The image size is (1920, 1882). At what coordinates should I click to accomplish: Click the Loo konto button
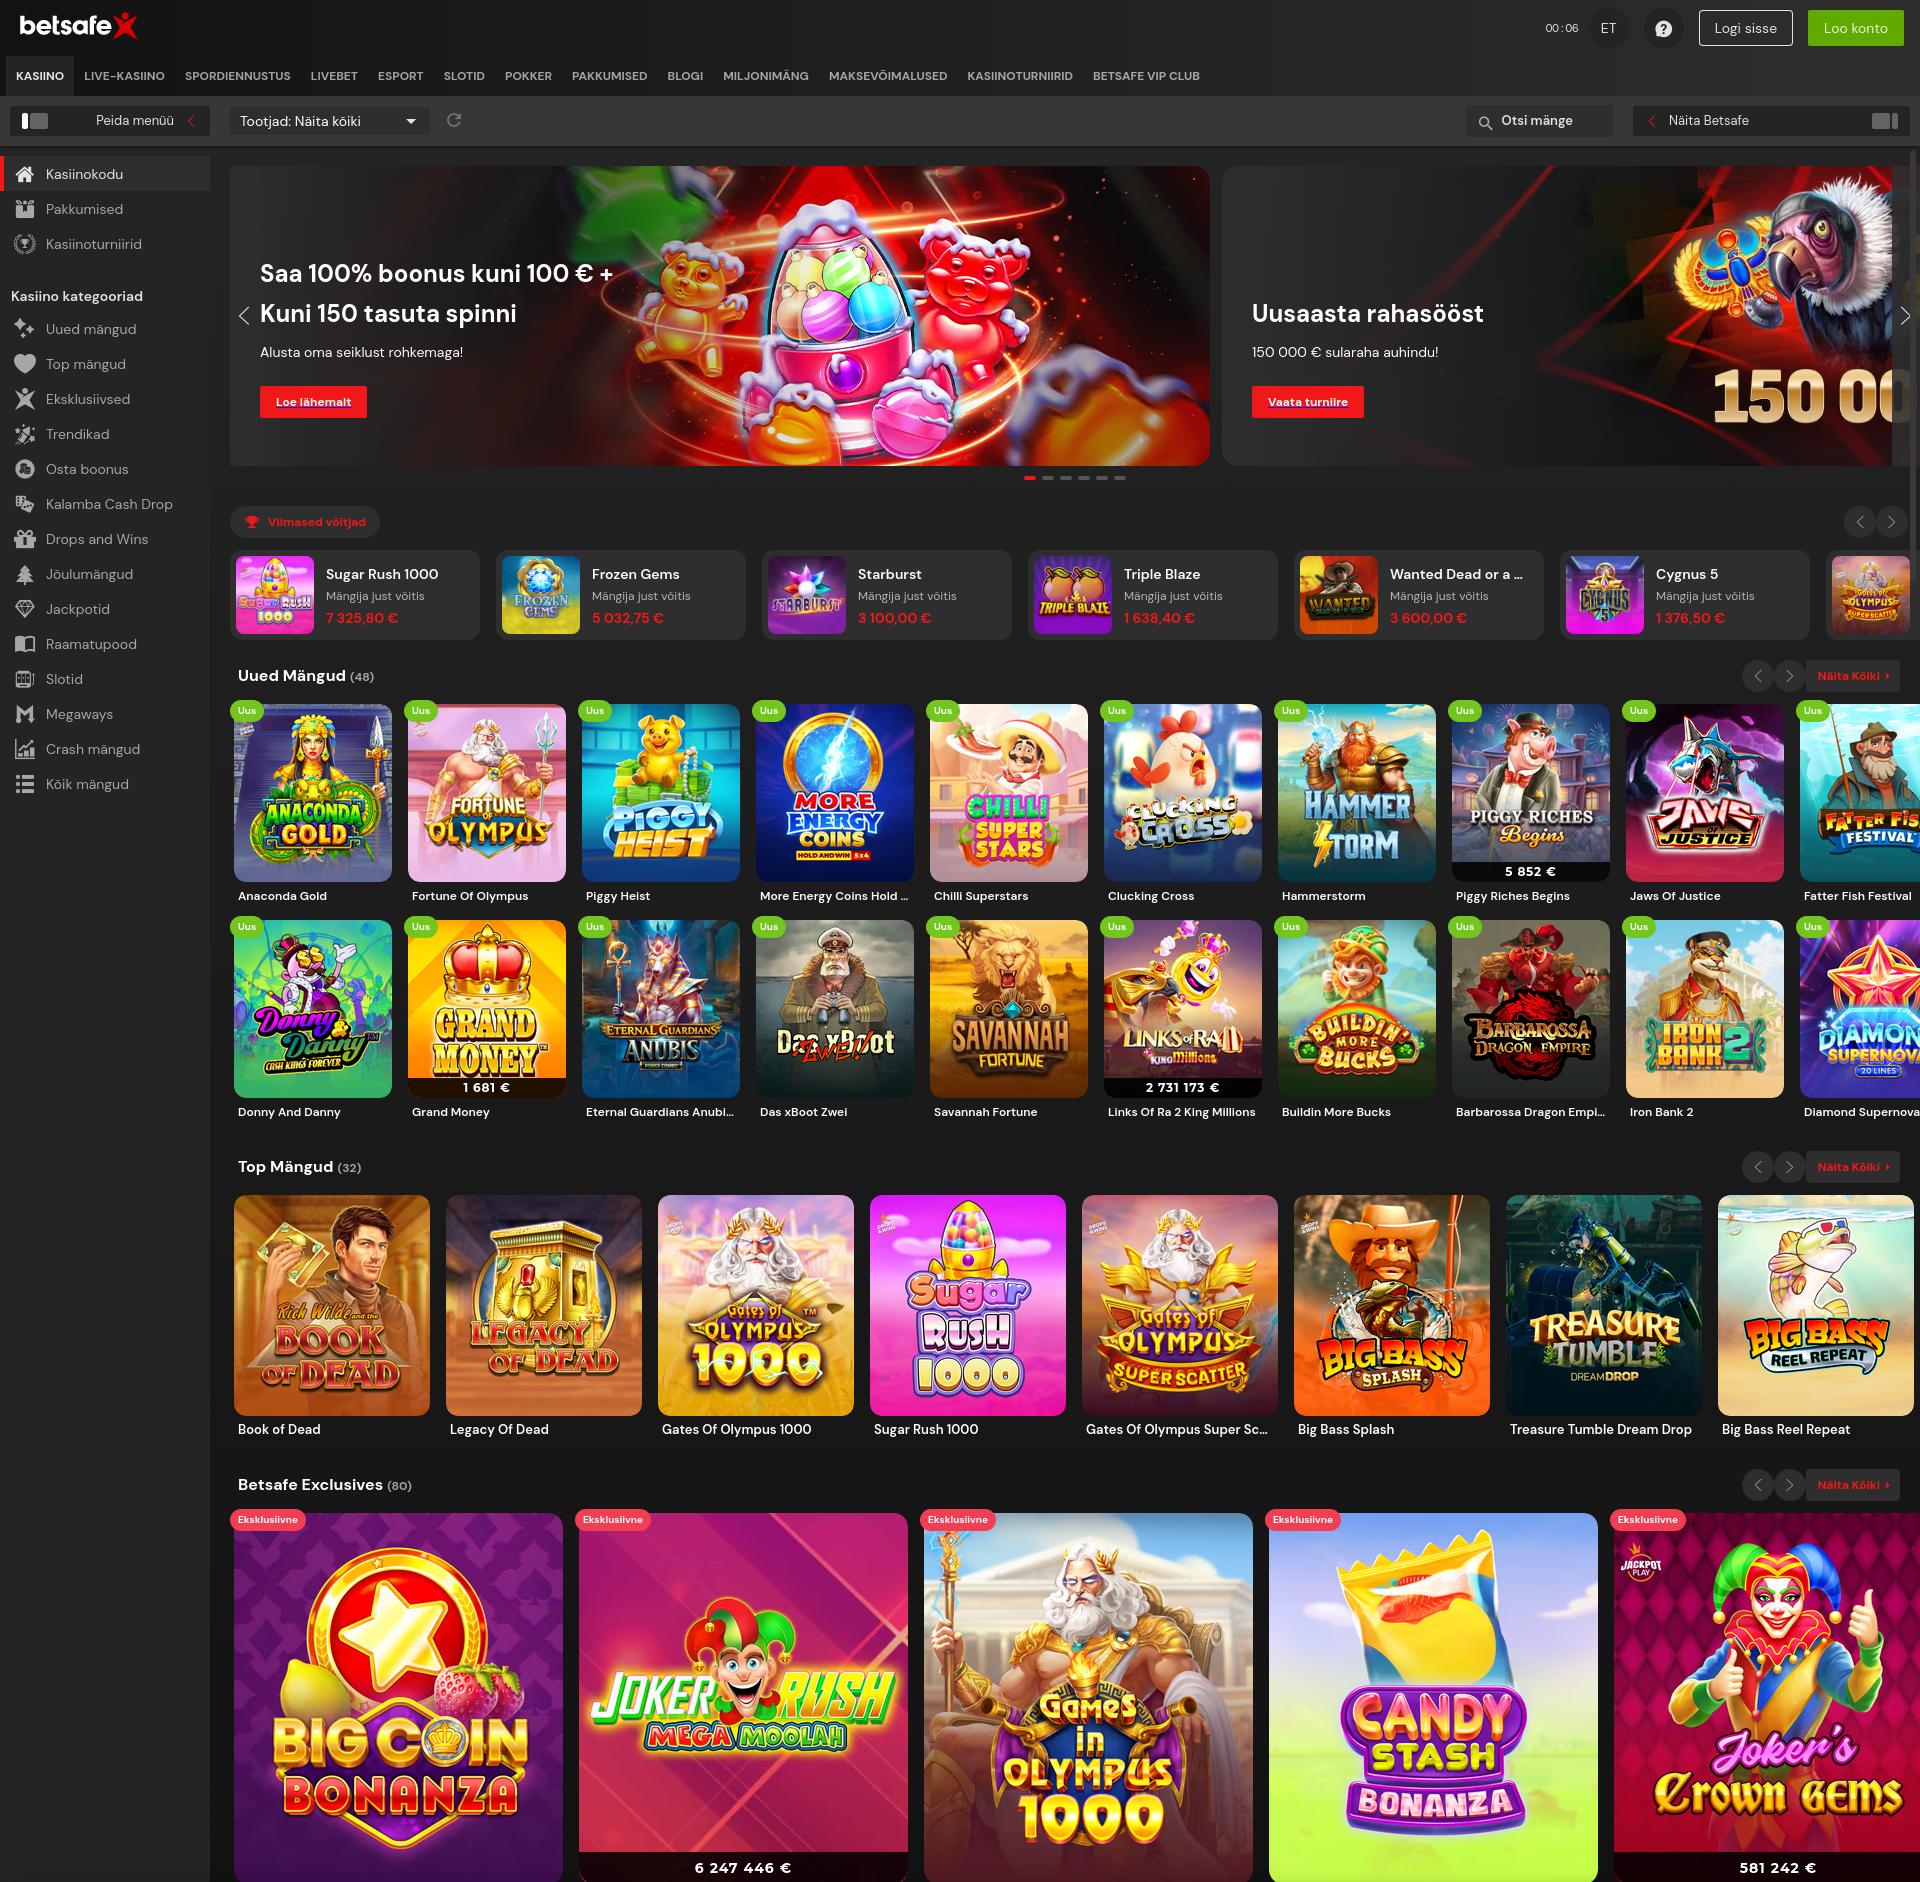click(x=1854, y=28)
